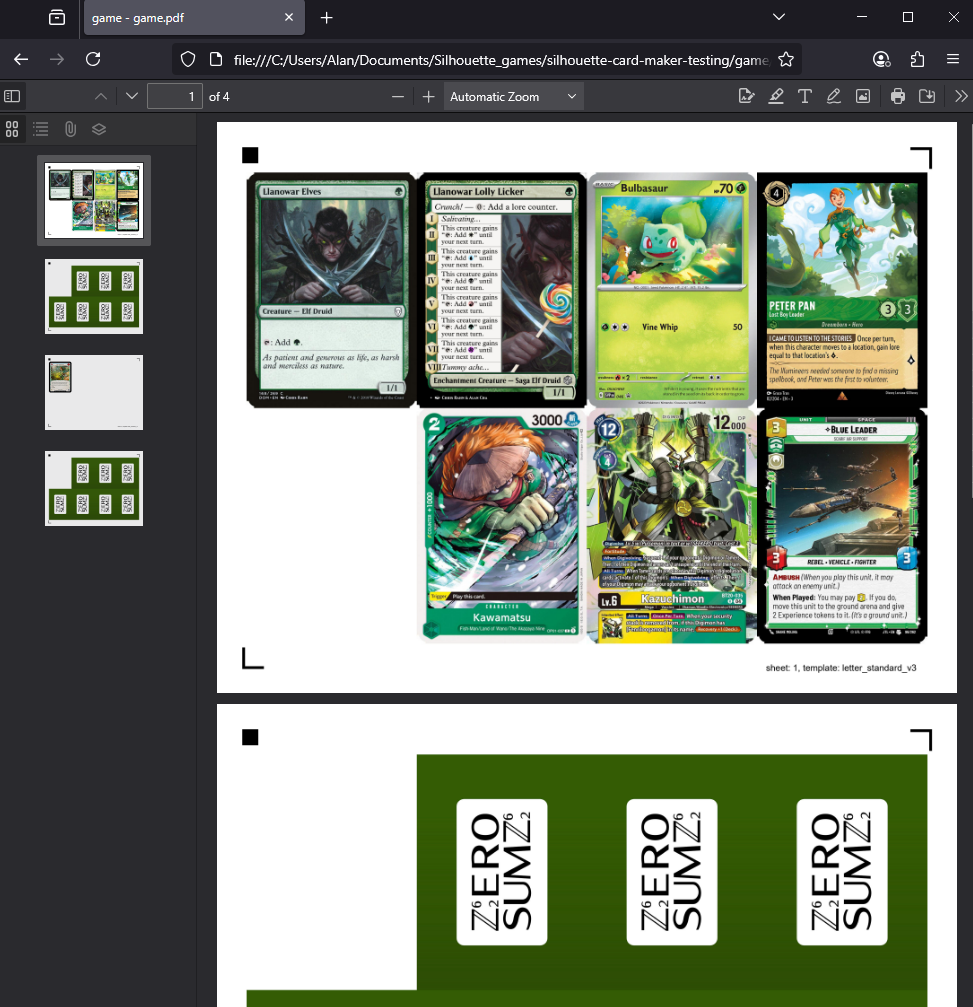This screenshot has width=973, height=1007.
Task: Minimize the Firefox window
Action: [x=862, y=17]
